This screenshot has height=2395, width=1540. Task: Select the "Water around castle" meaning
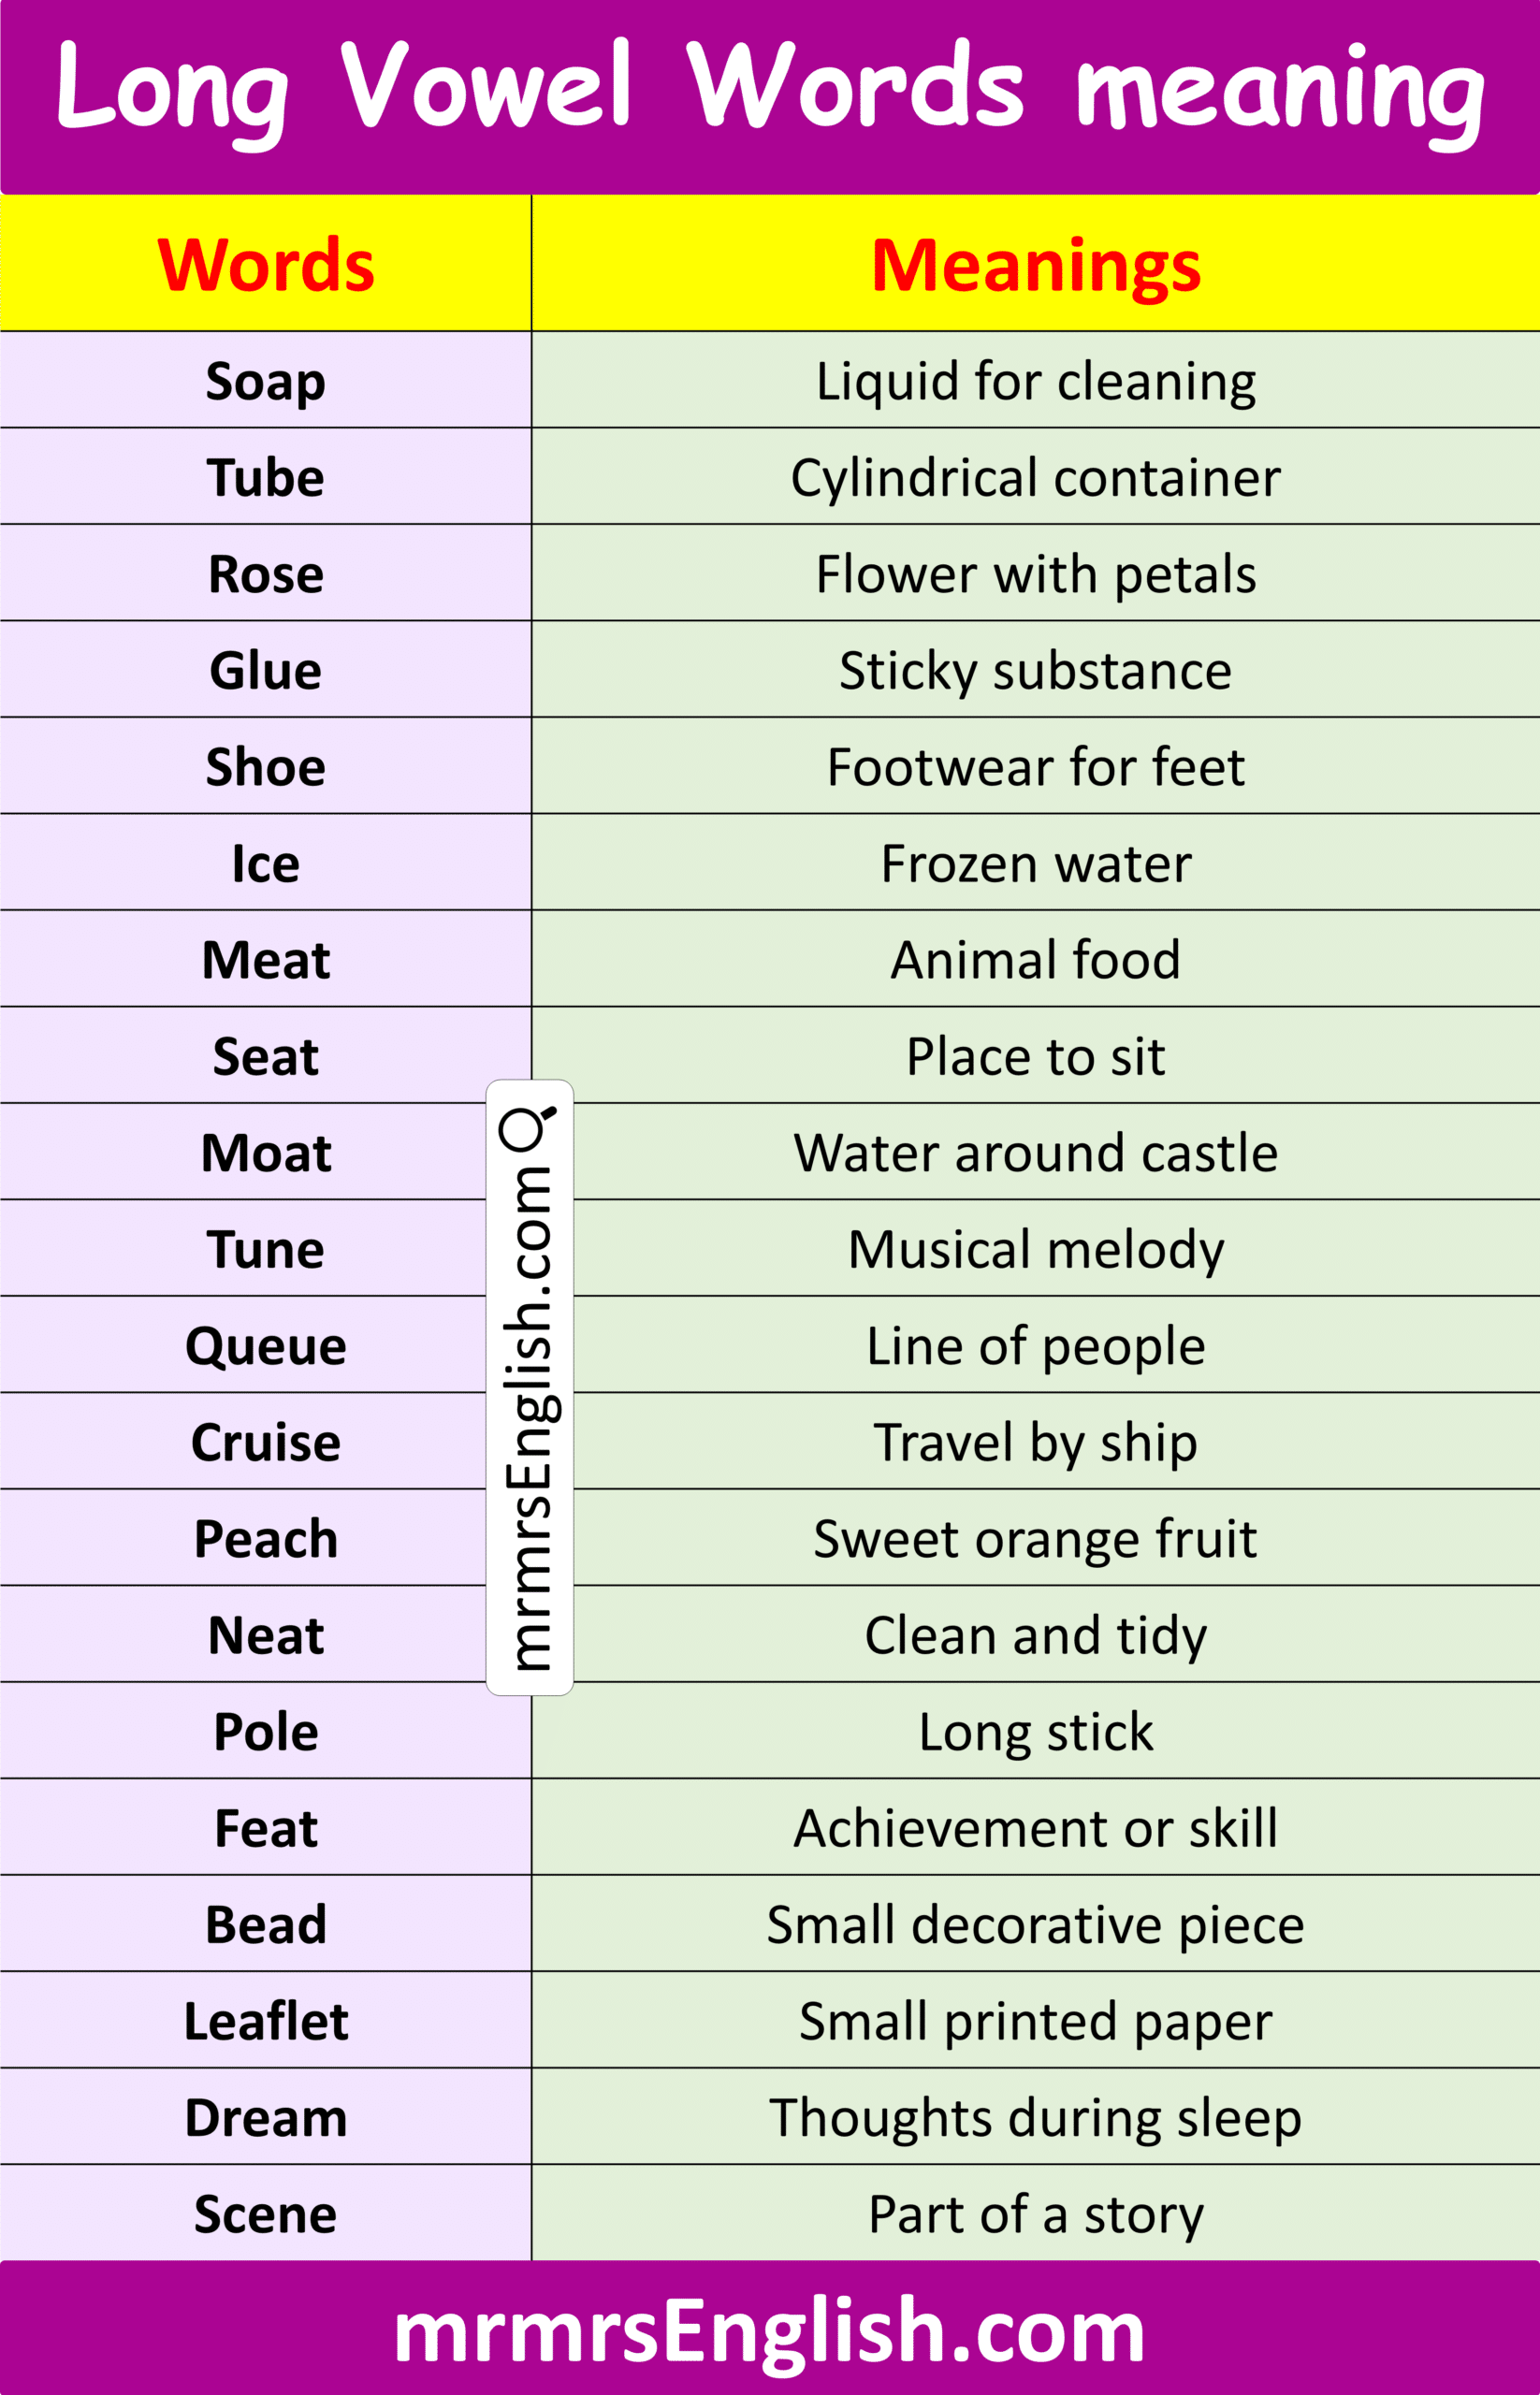1036,1153
